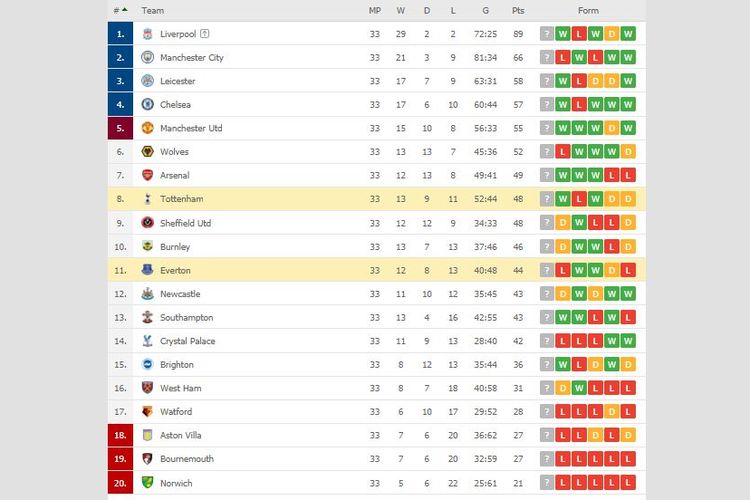This screenshot has height=500, width=750.
Task: Sort the table by MP column header
Action: tap(375, 10)
